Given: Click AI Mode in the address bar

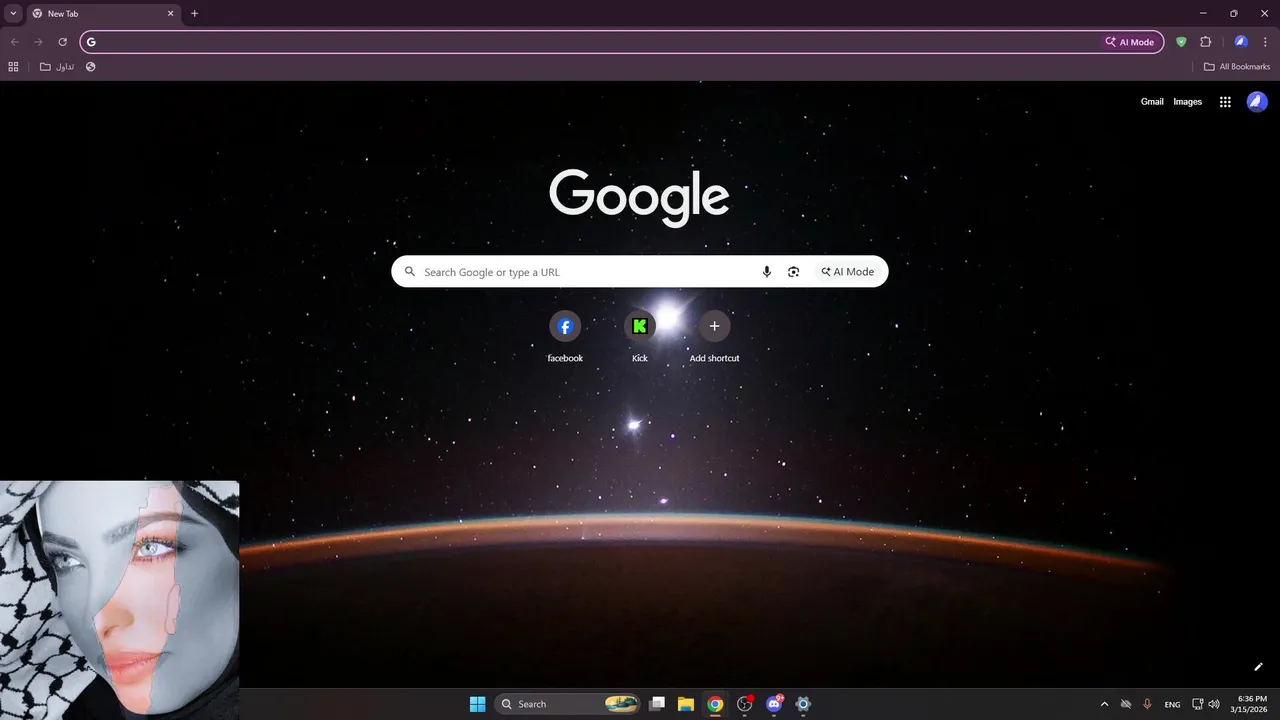Looking at the screenshot, I should [x=1130, y=42].
